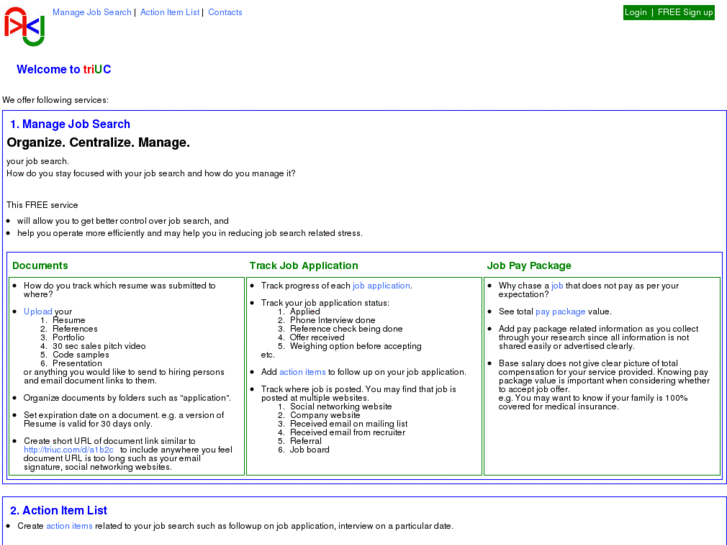Screen dimensions: 727x545
Task: Click the Track Job Application heading
Action: [304, 266]
